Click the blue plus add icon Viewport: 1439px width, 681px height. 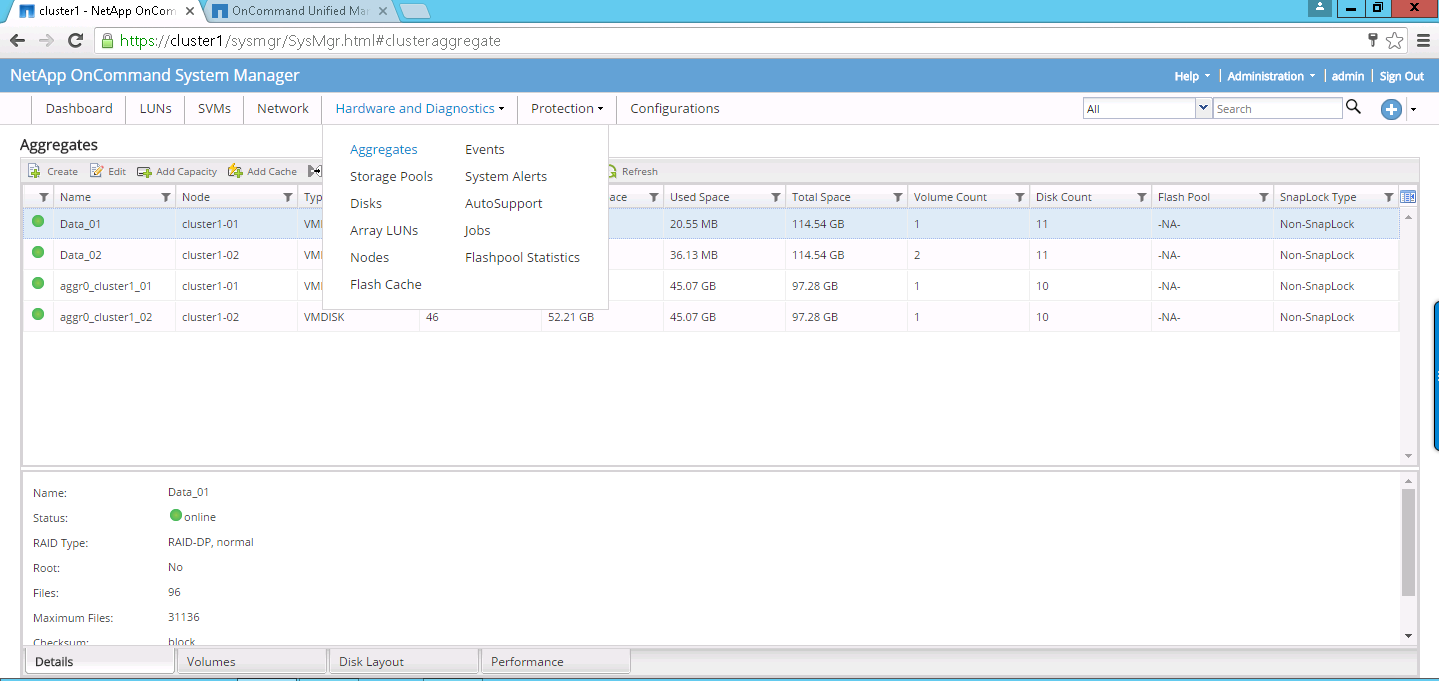point(1391,109)
